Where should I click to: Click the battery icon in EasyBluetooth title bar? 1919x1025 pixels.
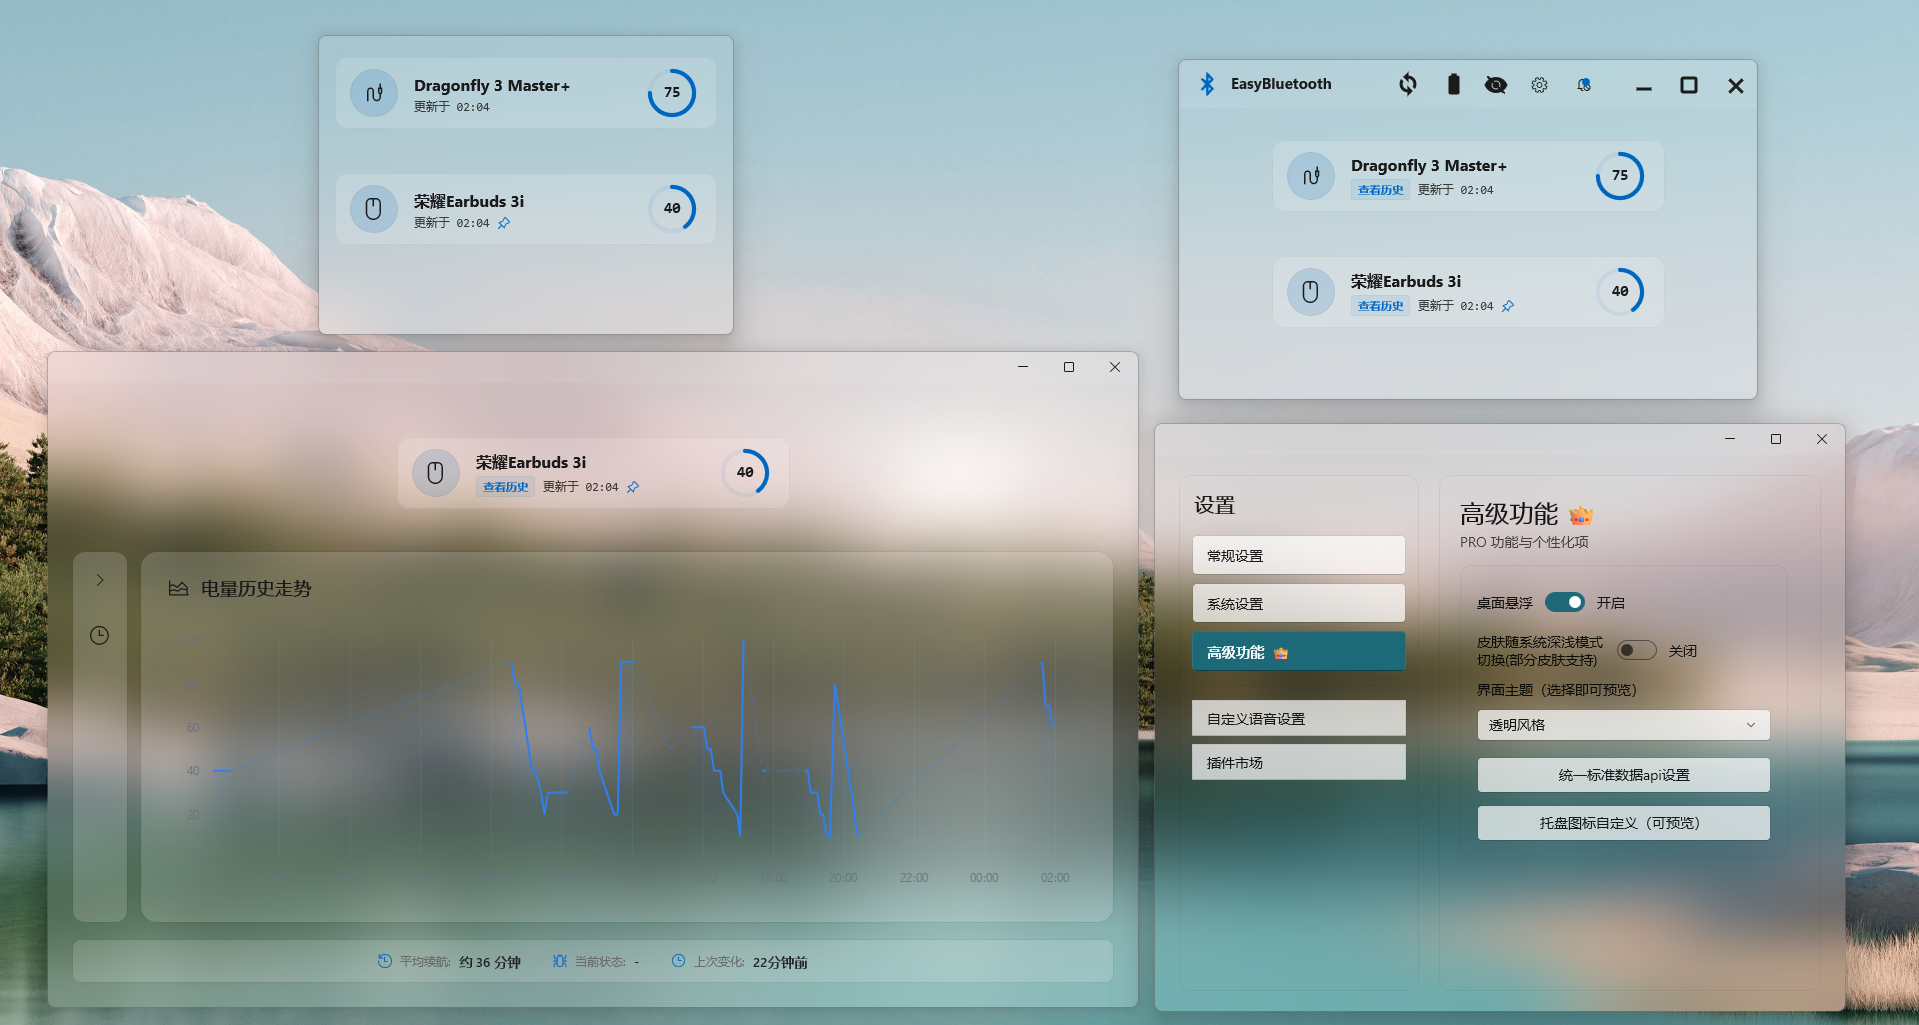pos(1453,85)
